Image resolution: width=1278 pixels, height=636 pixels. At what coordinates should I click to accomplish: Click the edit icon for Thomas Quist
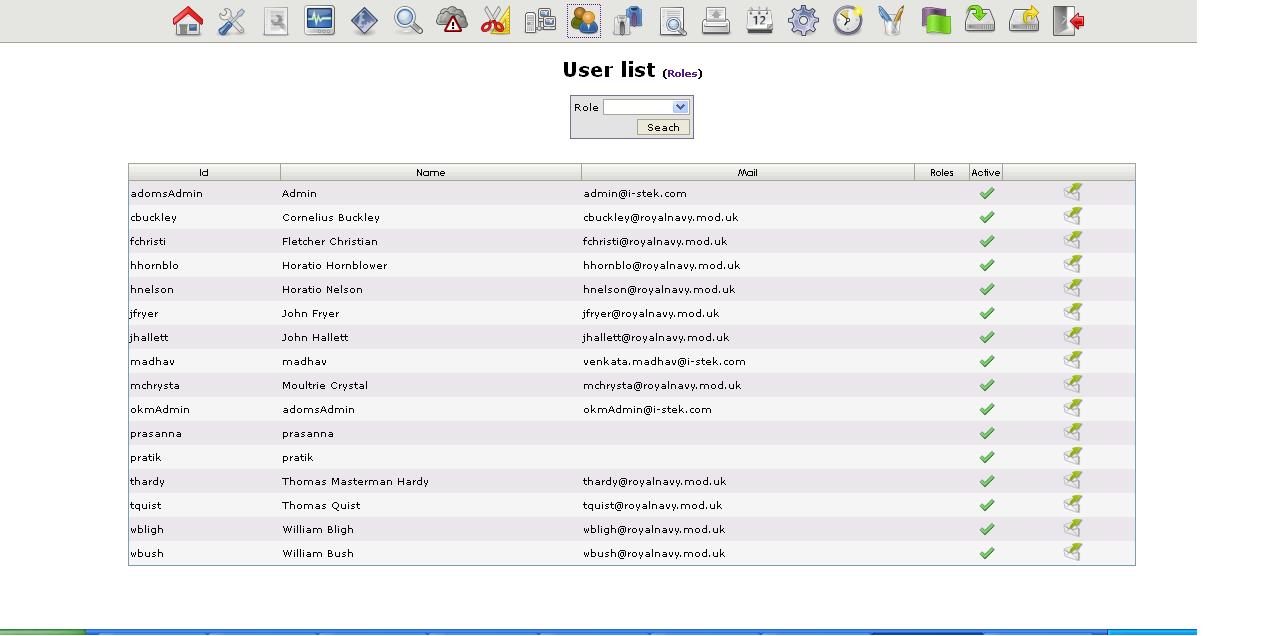pyautogui.click(x=1074, y=504)
